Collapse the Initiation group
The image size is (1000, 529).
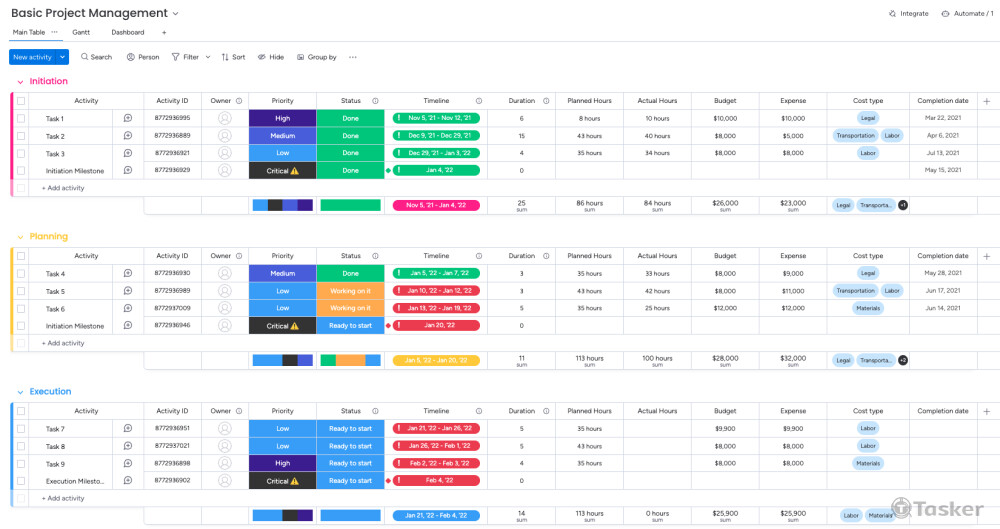tap(19, 82)
